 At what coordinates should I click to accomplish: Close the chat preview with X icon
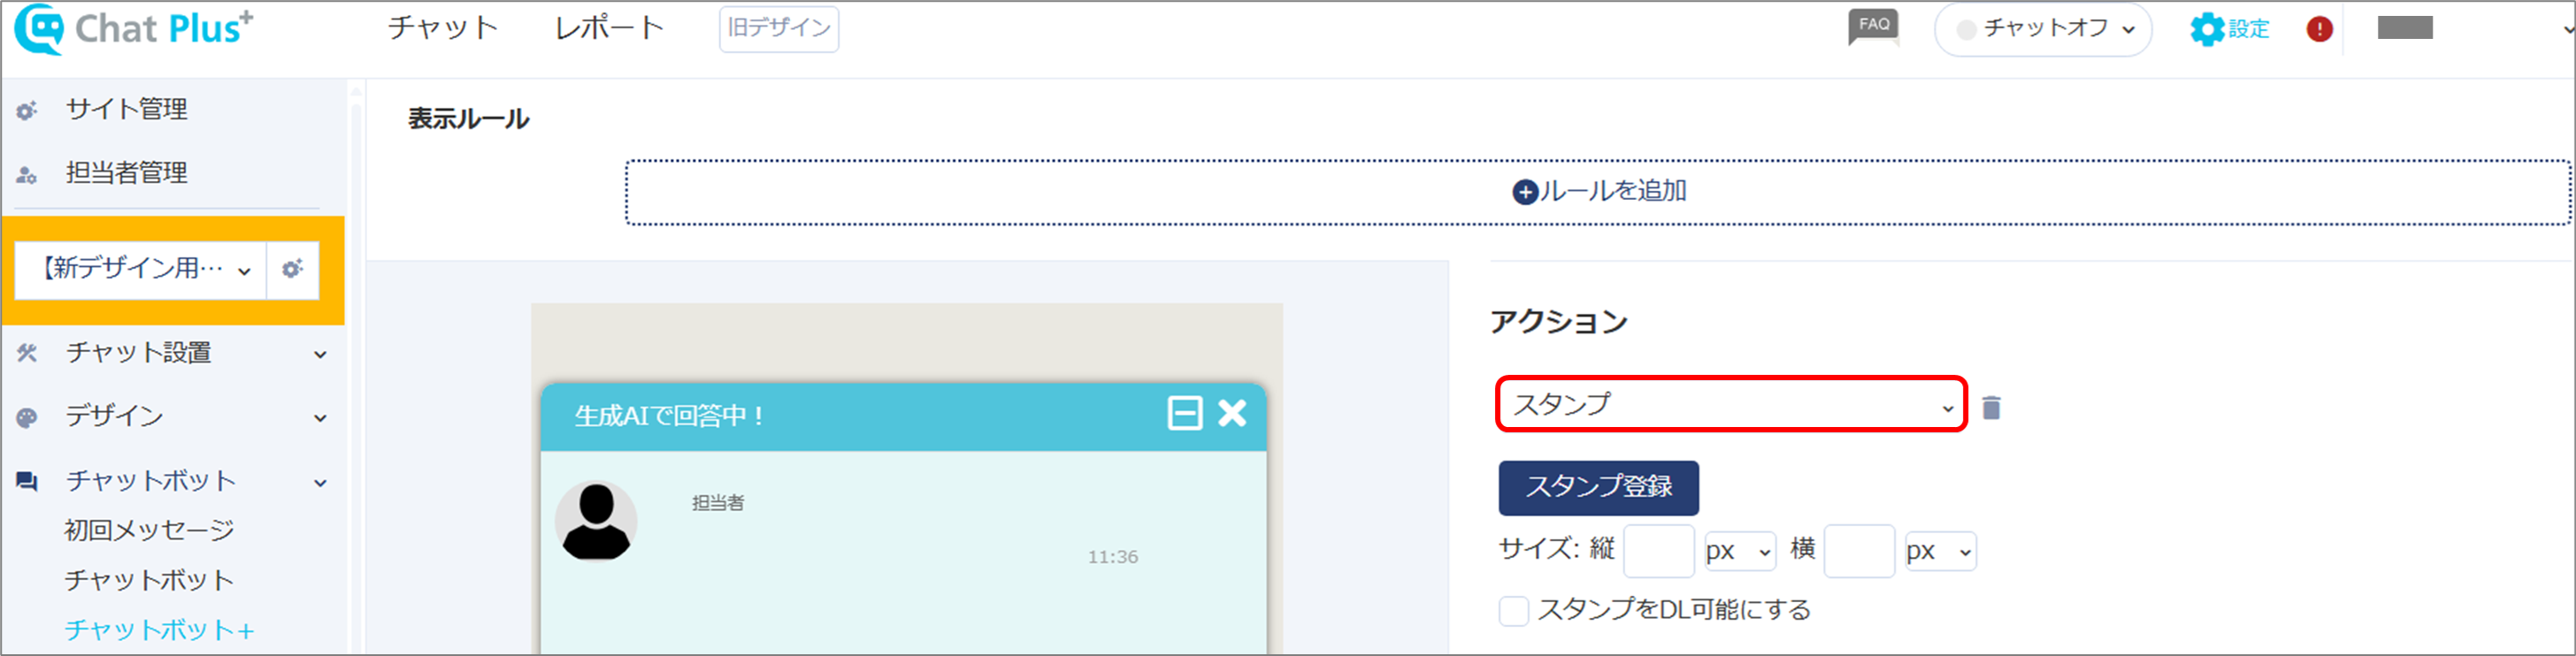pyautogui.click(x=1232, y=413)
